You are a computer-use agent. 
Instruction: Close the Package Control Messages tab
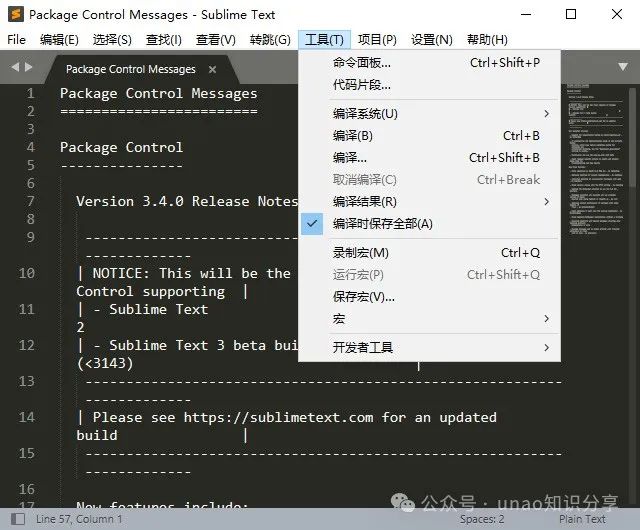coord(212,69)
